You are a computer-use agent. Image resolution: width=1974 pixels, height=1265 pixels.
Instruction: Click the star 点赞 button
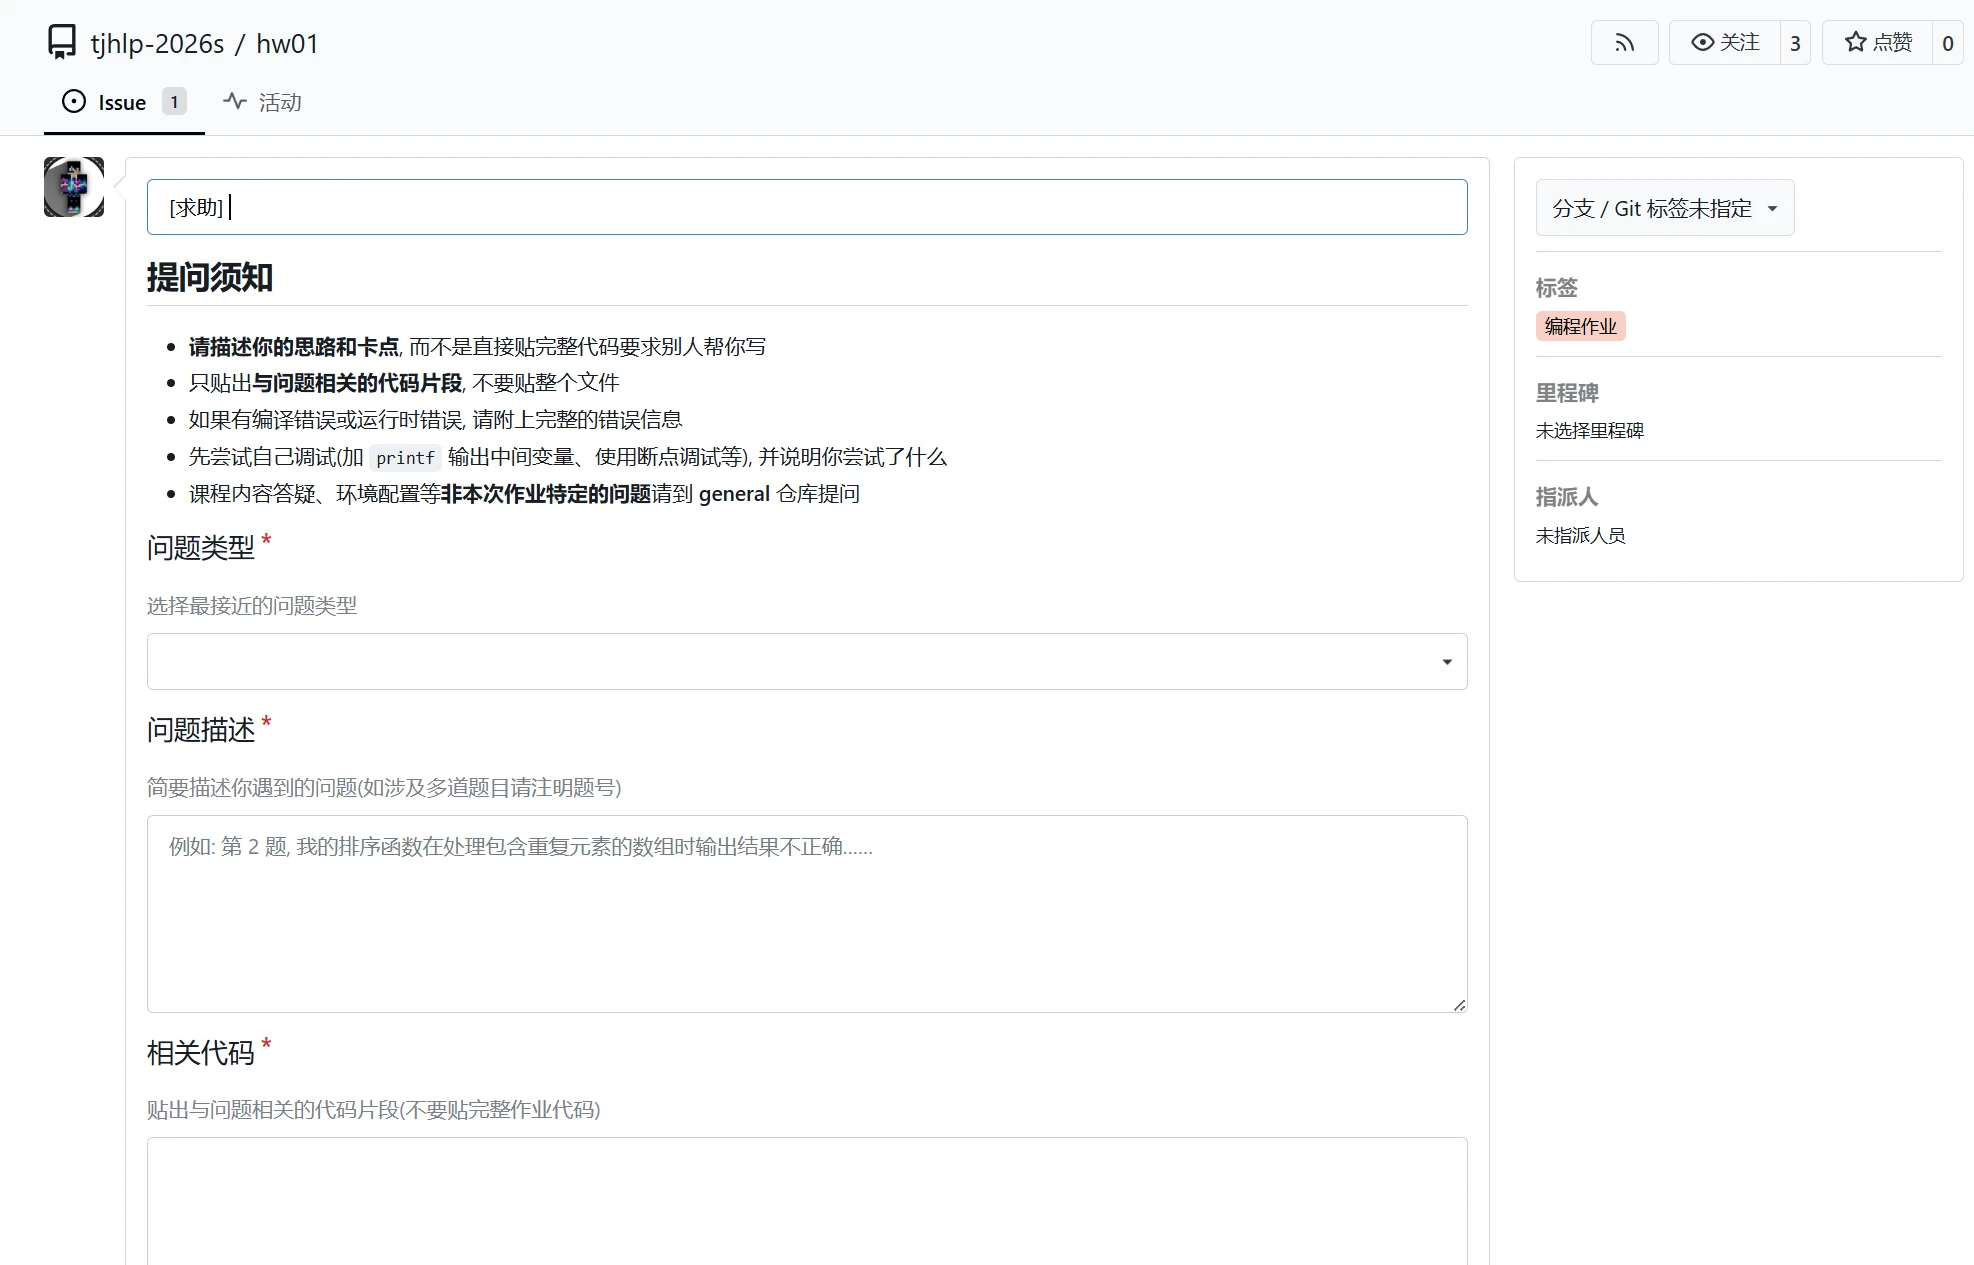[x=1877, y=43]
